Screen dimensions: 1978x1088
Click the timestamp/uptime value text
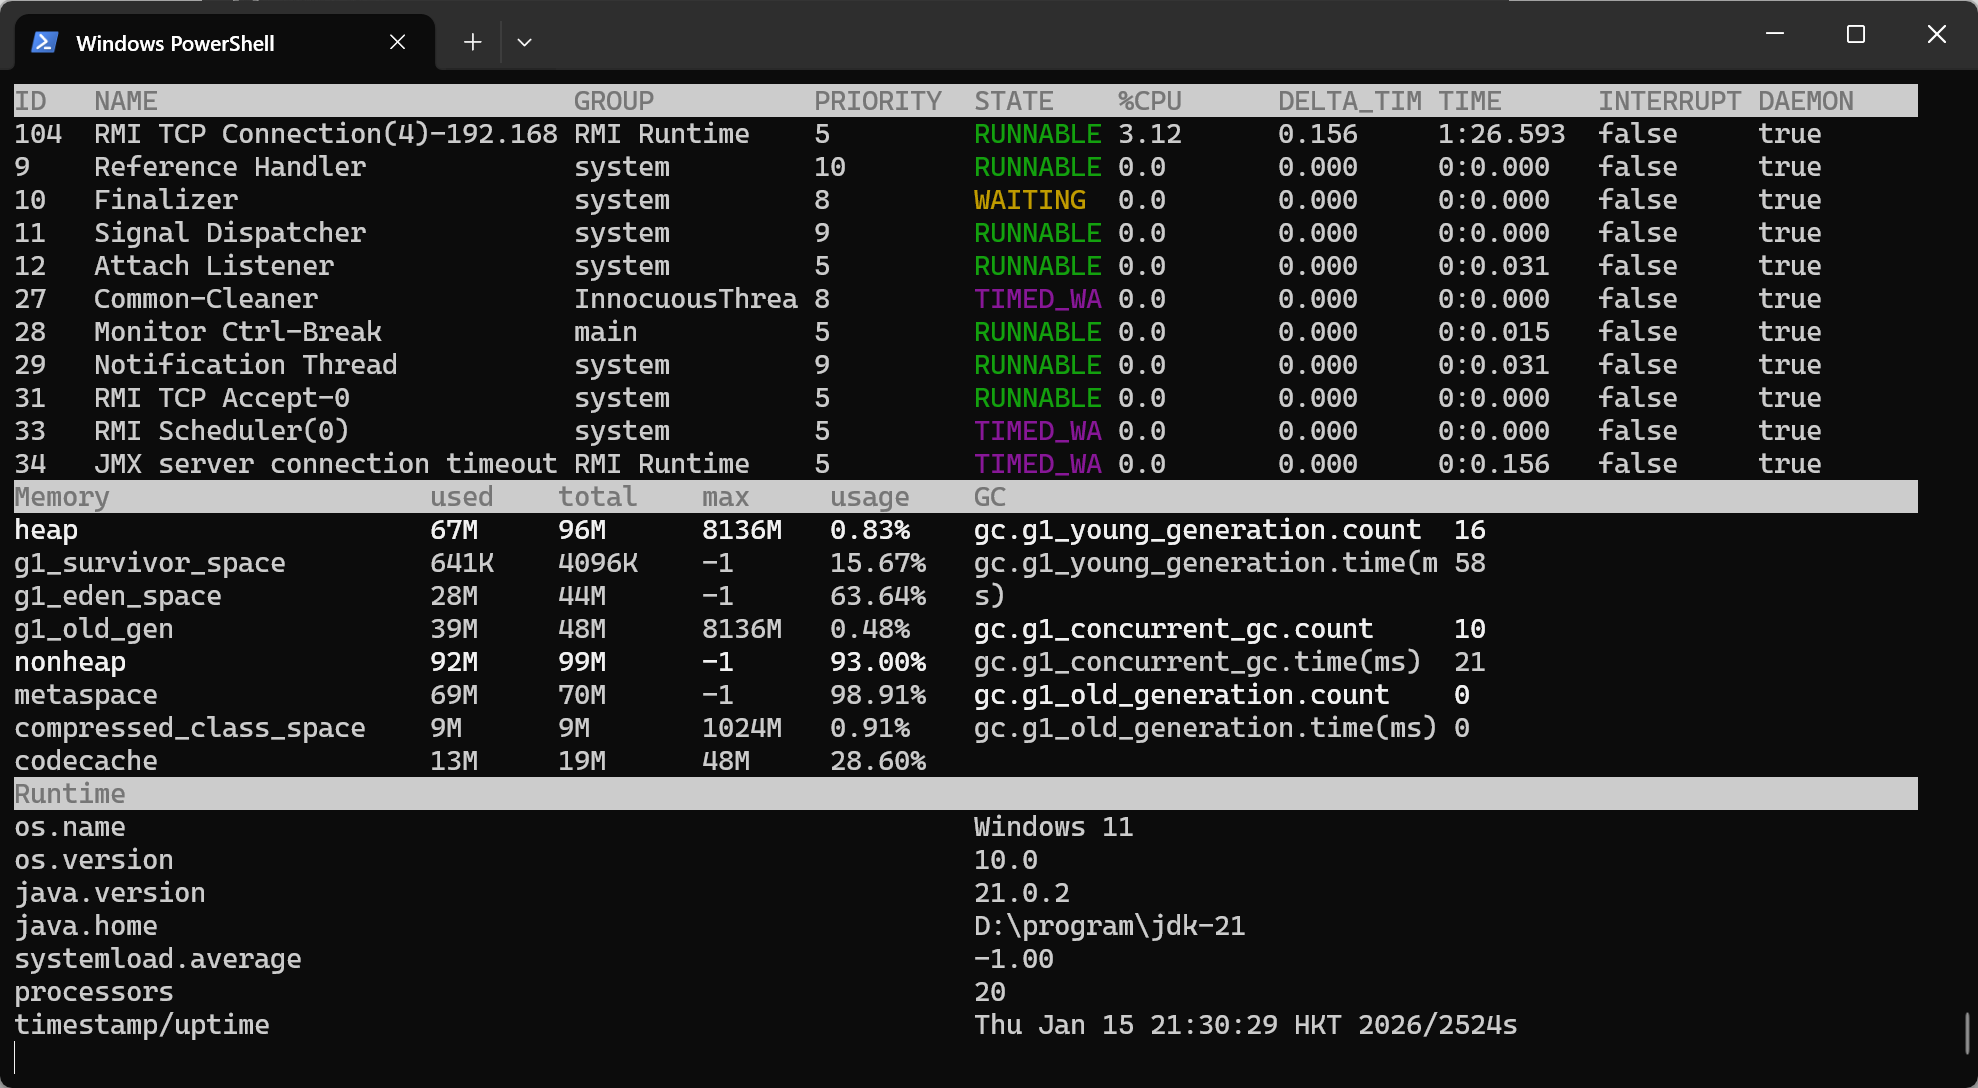pos(1245,1025)
